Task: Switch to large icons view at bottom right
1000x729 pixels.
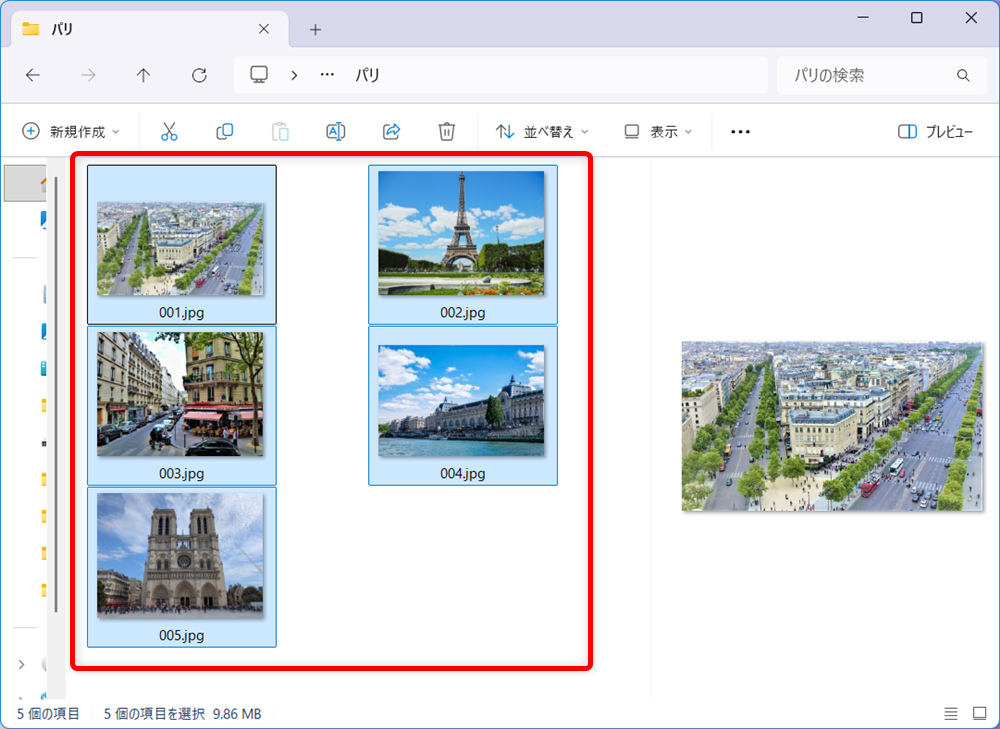Action: coord(977,713)
